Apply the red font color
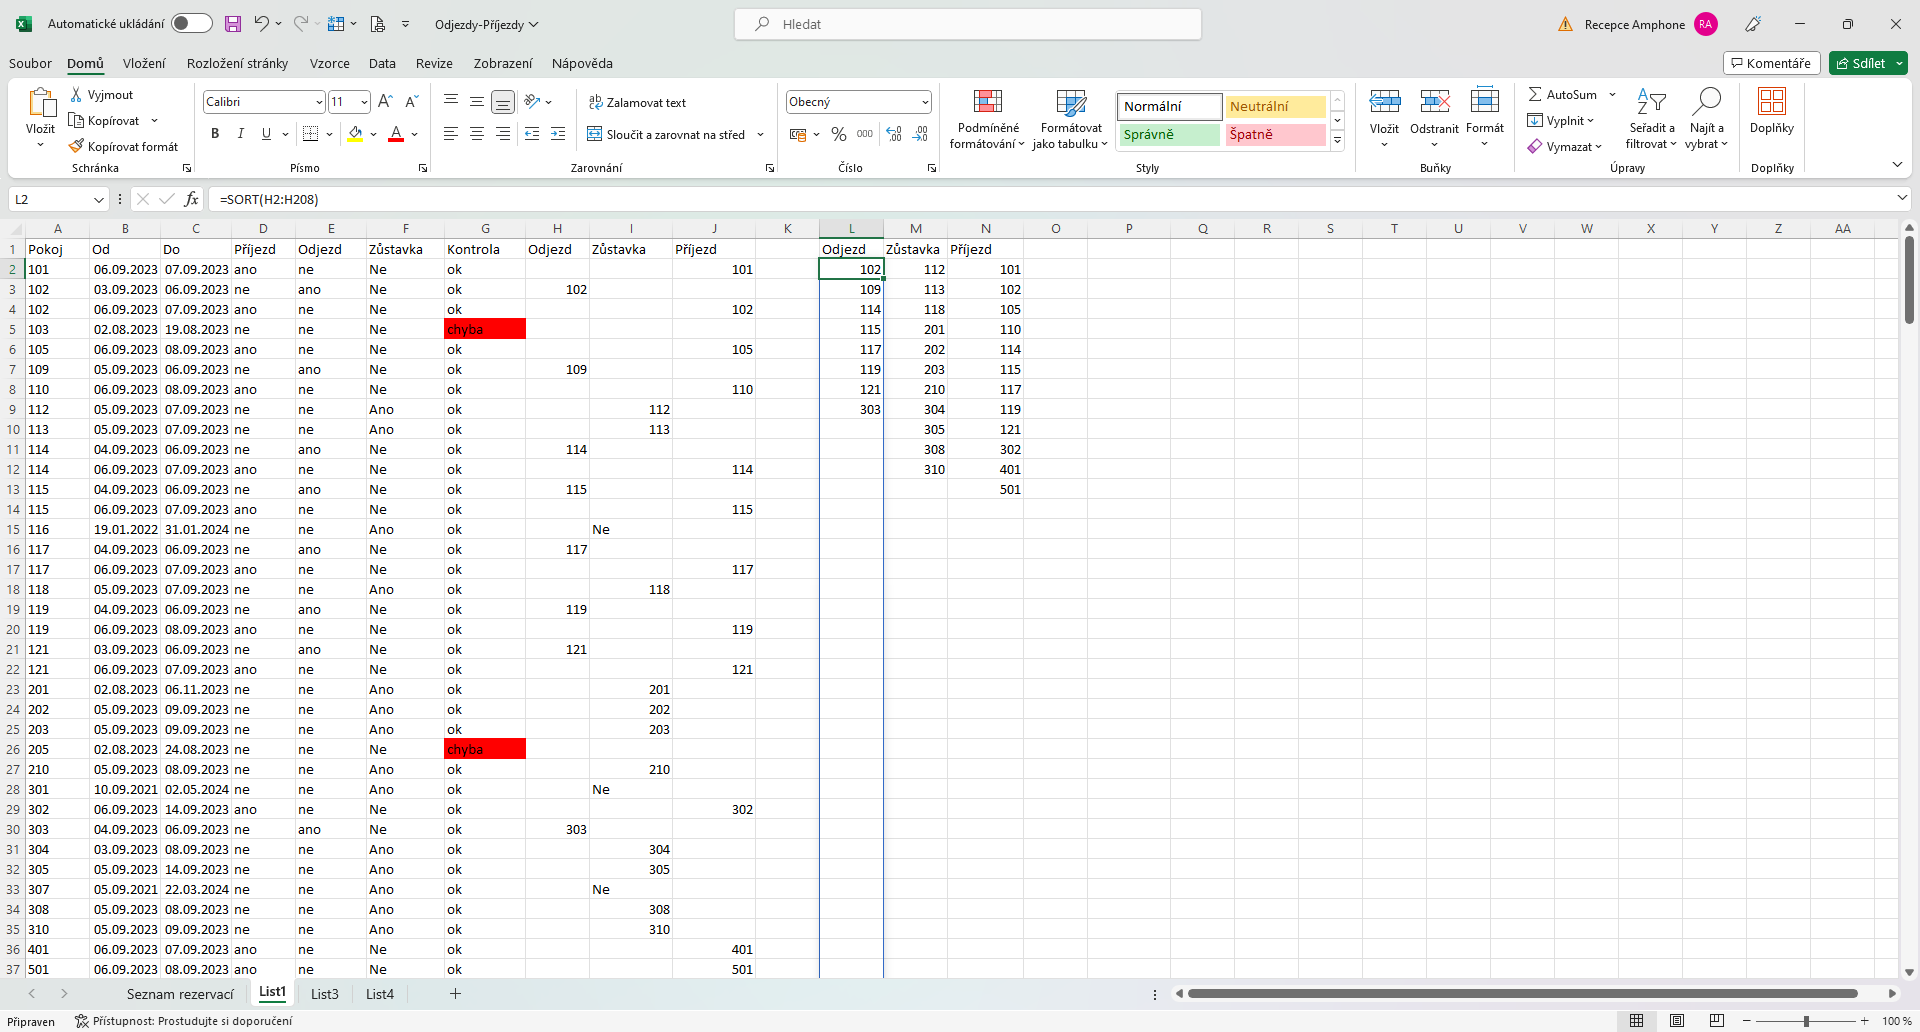Image resolution: width=1920 pixels, height=1032 pixels. pos(396,134)
